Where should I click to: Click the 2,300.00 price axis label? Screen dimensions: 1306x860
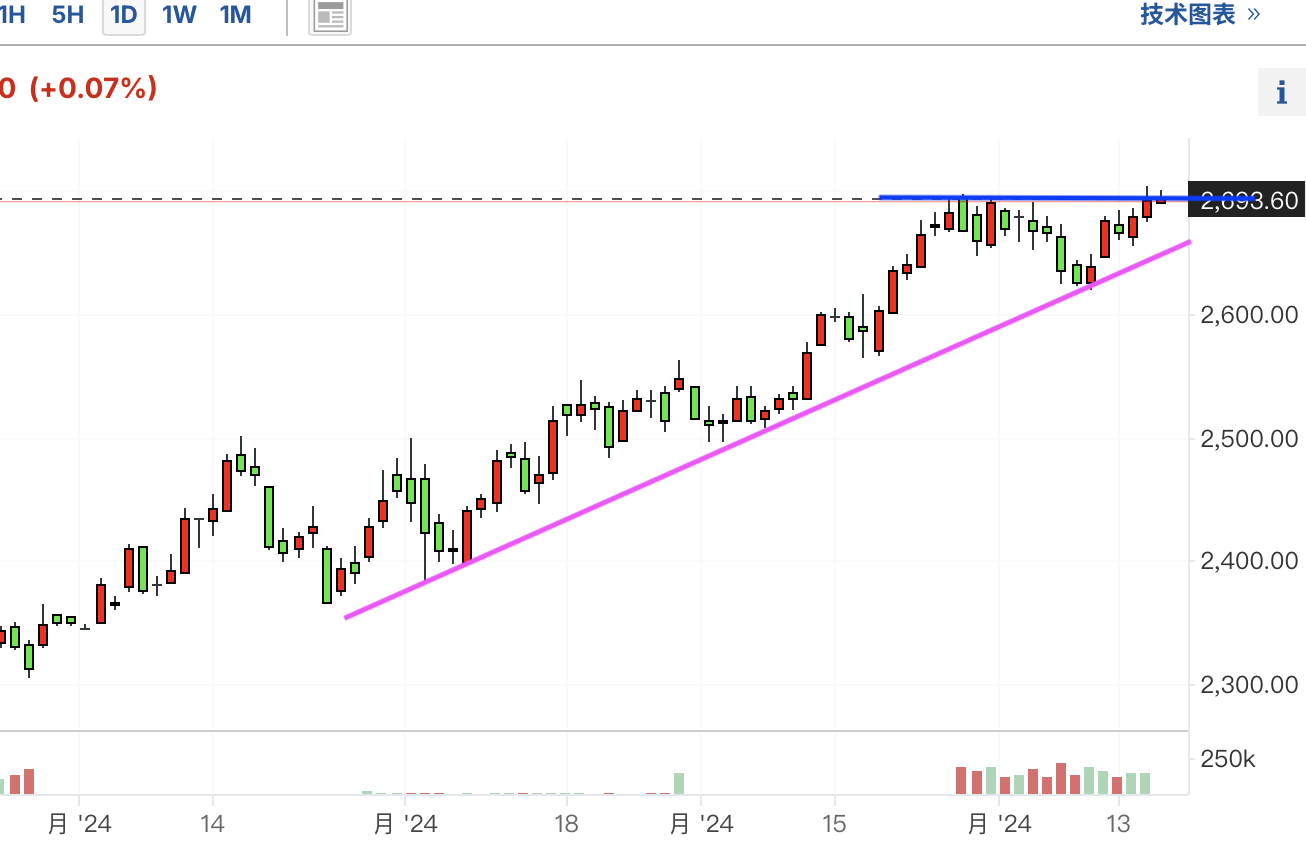click(1249, 685)
